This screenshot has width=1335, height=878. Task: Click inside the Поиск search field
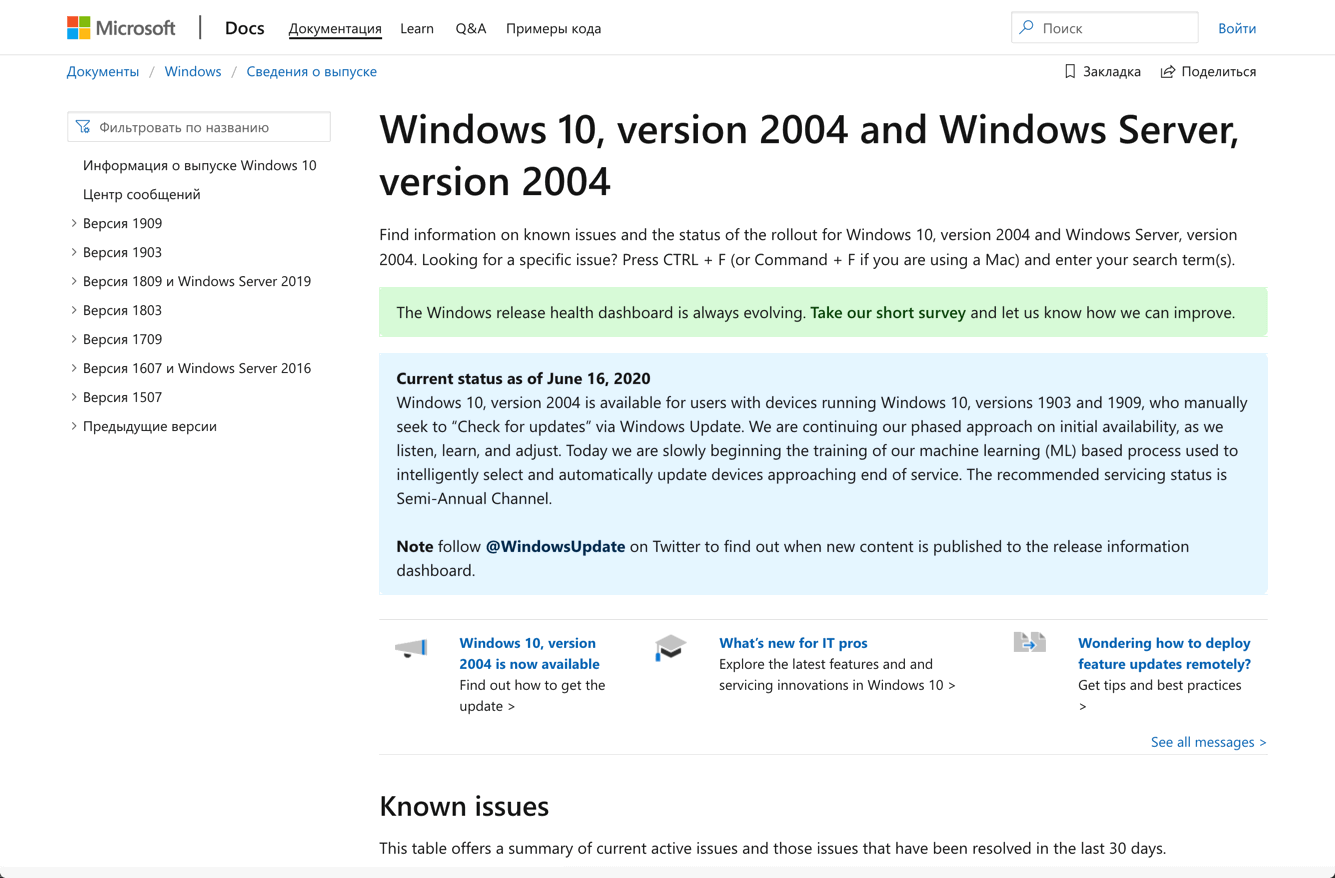[x=1100, y=27]
